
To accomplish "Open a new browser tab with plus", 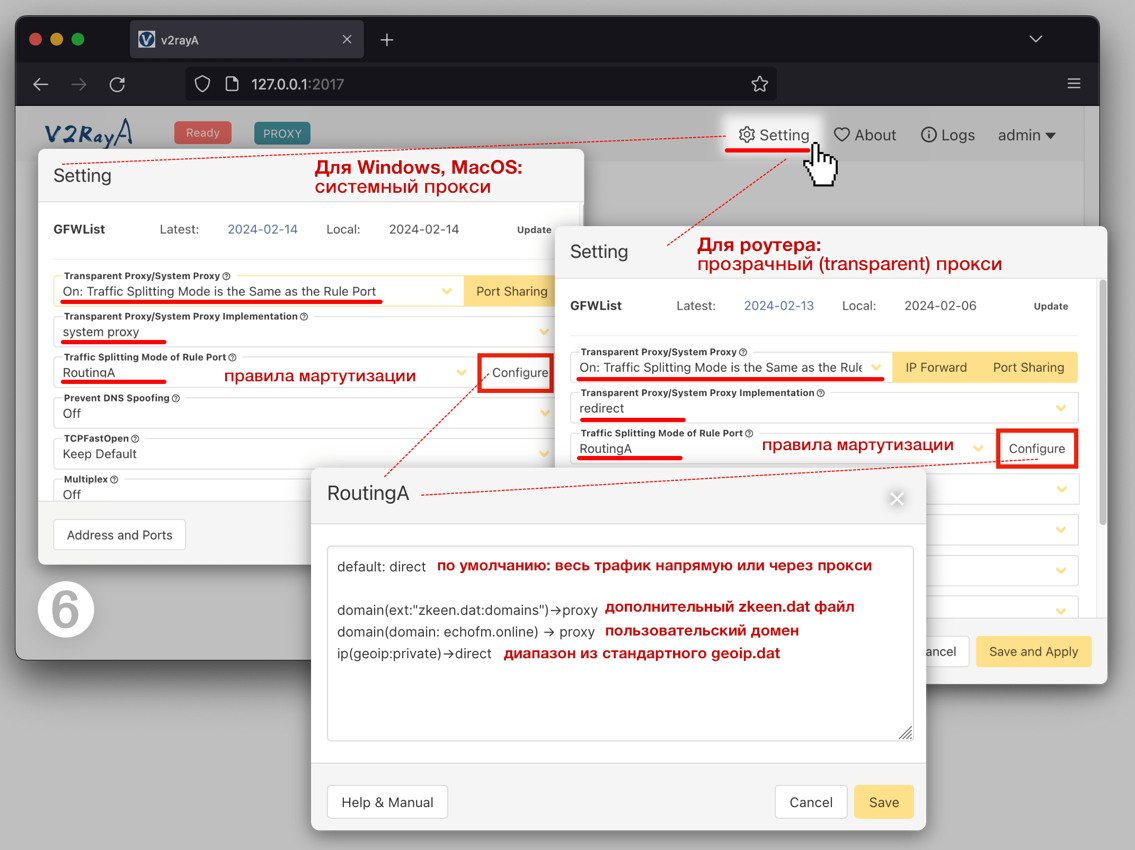I will coord(387,40).
